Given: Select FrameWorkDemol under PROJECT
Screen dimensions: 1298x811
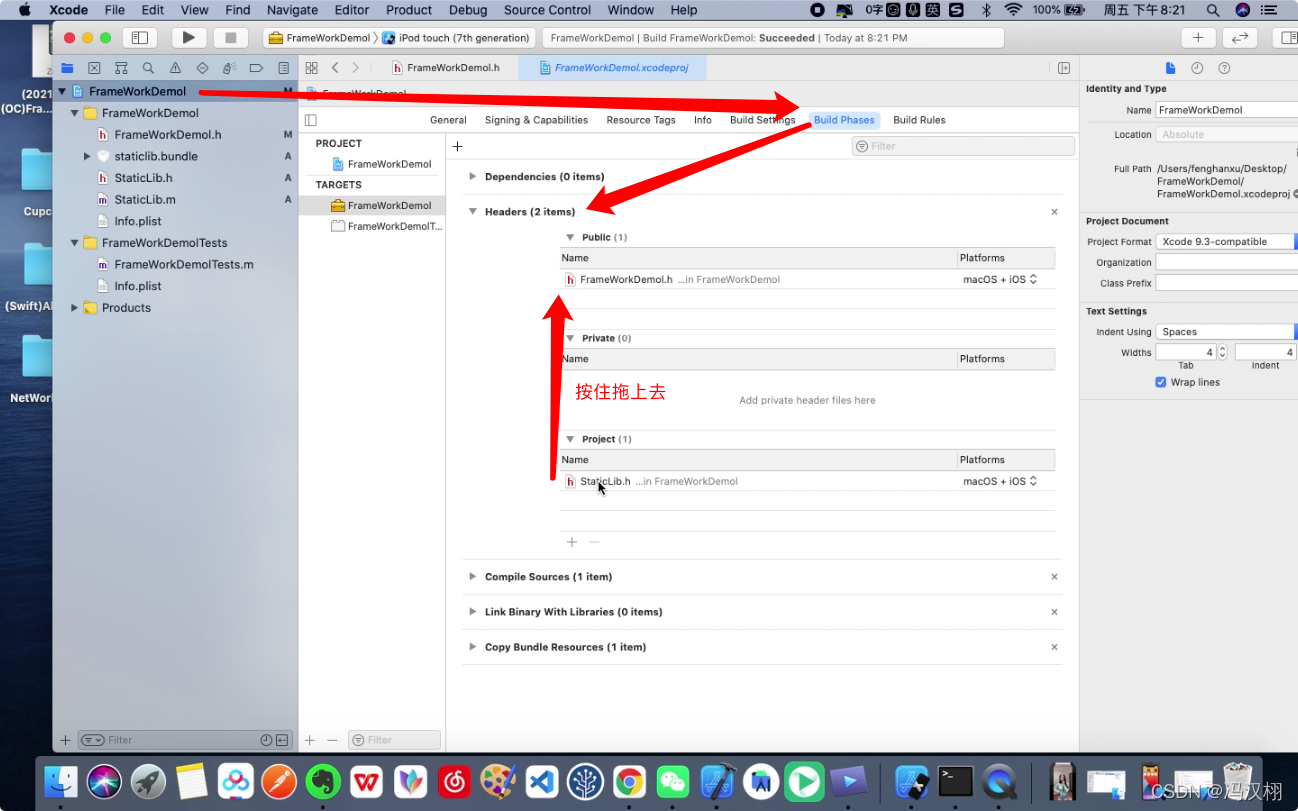Looking at the screenshot, I should tap(380, 164).
